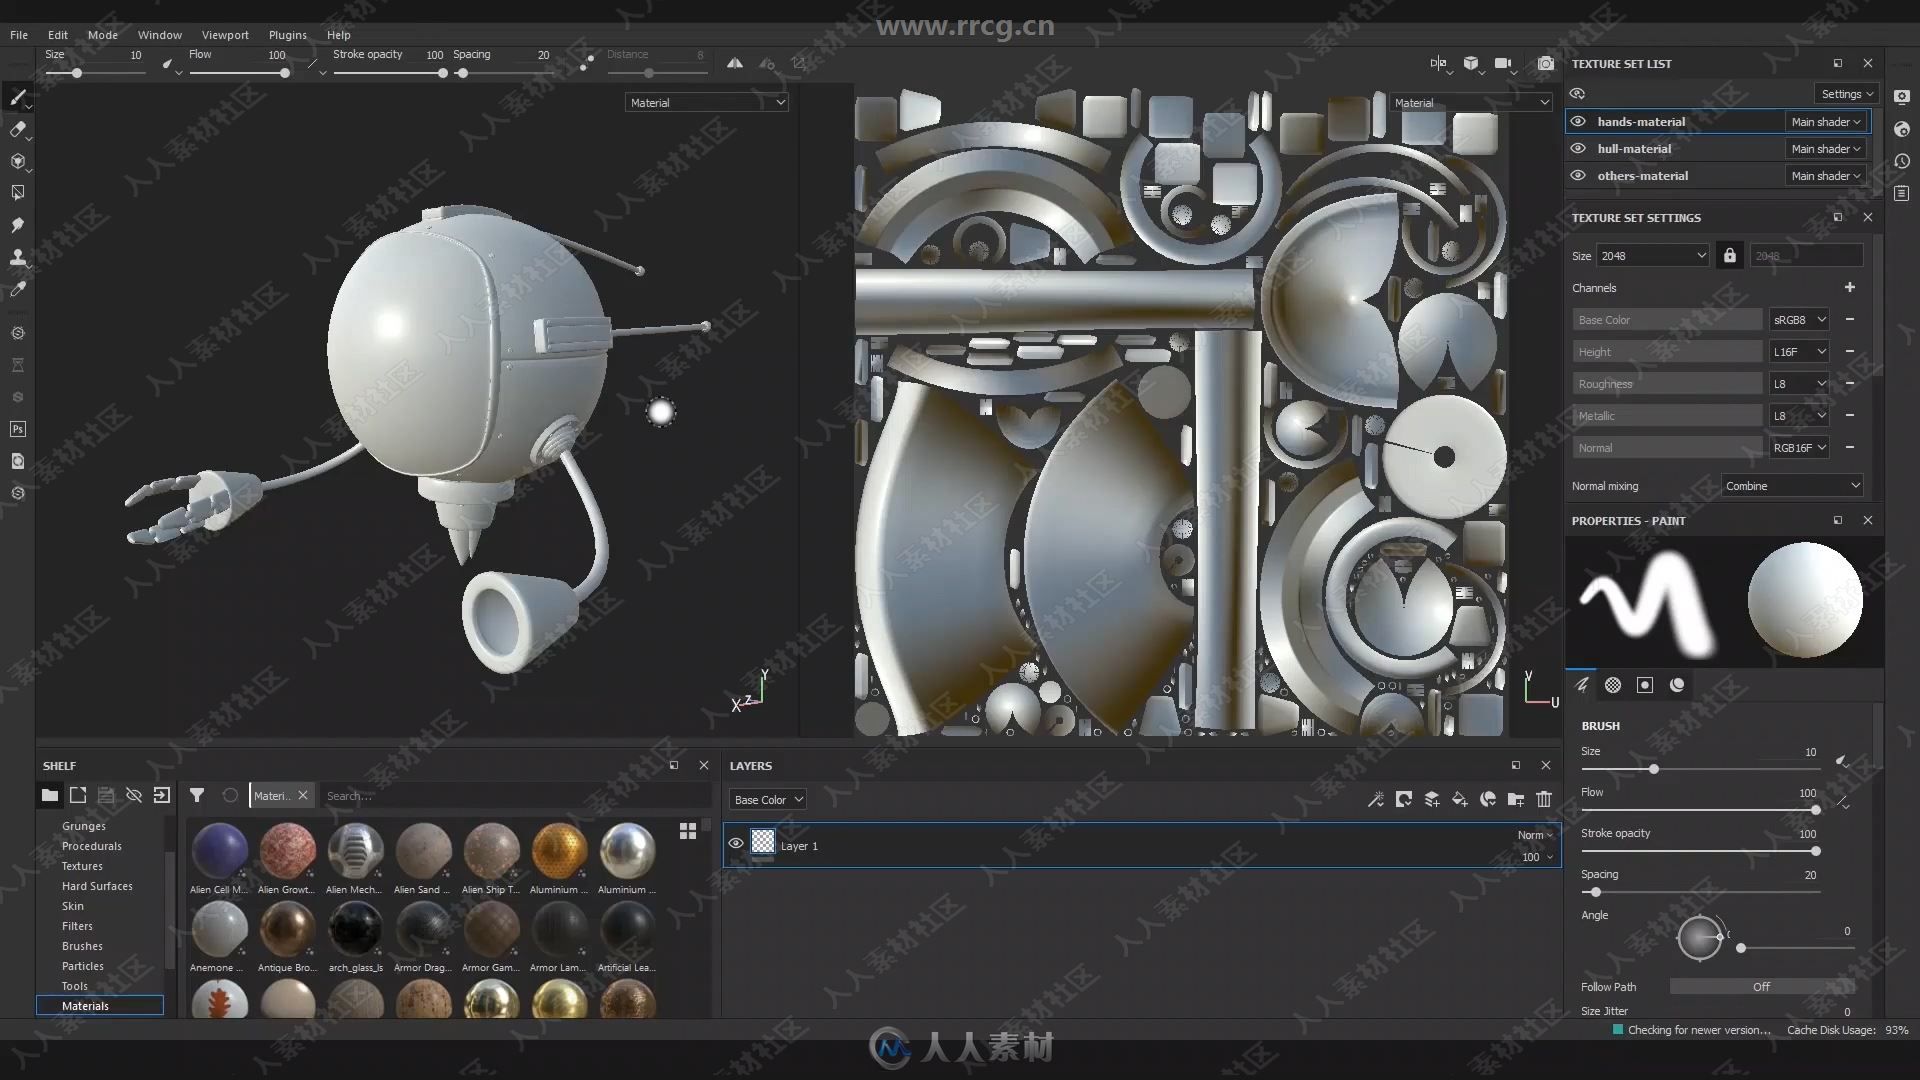The height and width of the screenshot is (1080, 1920).
Task: Toggle visibility of hands-material layer
Action: pos(1580,120)
